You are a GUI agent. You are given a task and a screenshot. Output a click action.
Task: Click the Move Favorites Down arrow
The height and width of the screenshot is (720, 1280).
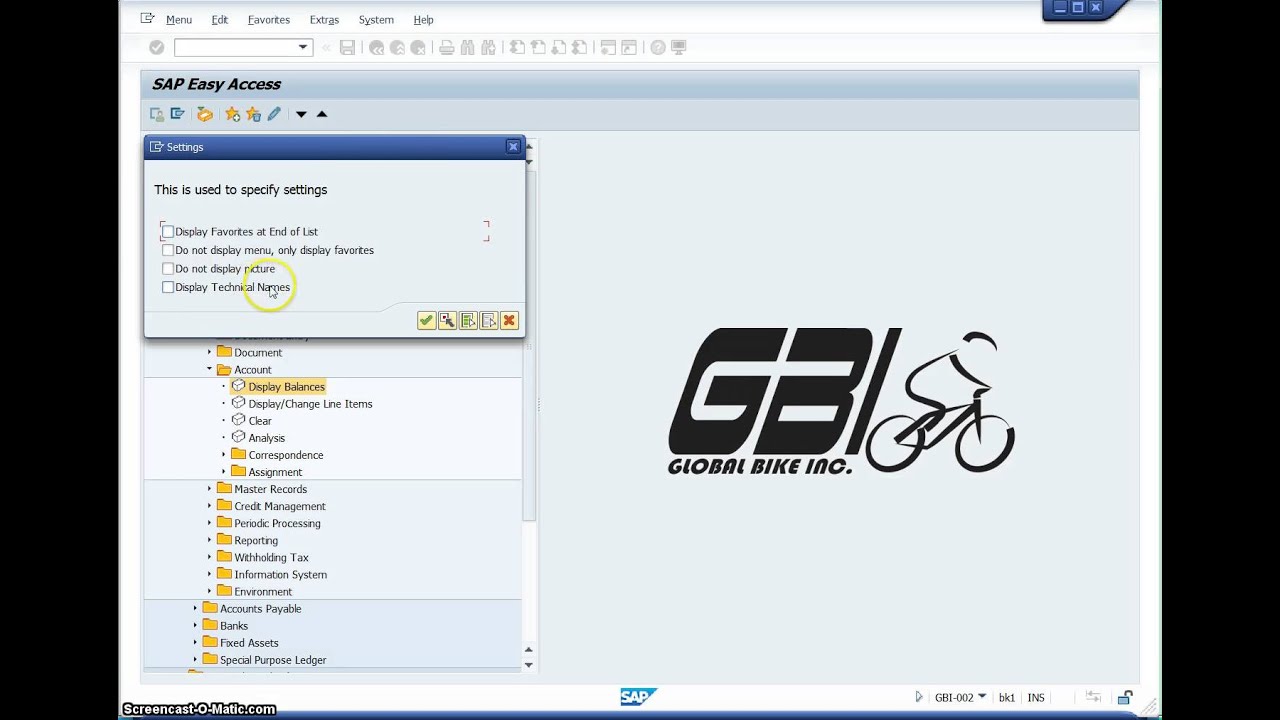coord(300,114)
